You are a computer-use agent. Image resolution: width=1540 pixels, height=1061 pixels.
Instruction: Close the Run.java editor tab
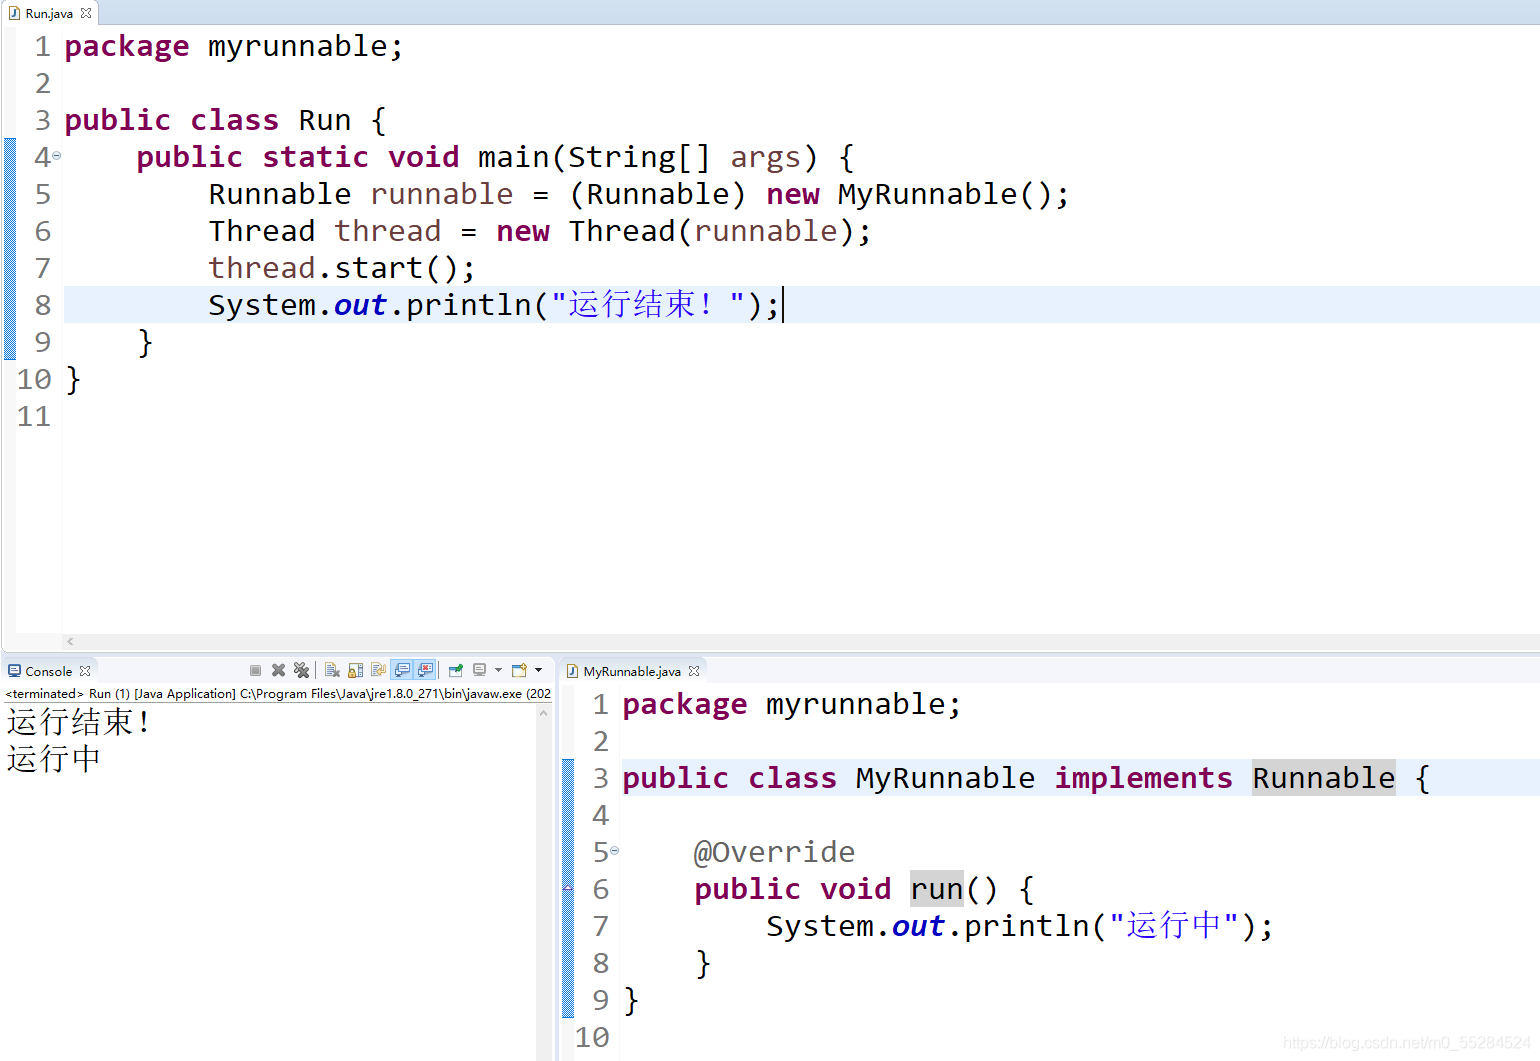coord(86,13)
